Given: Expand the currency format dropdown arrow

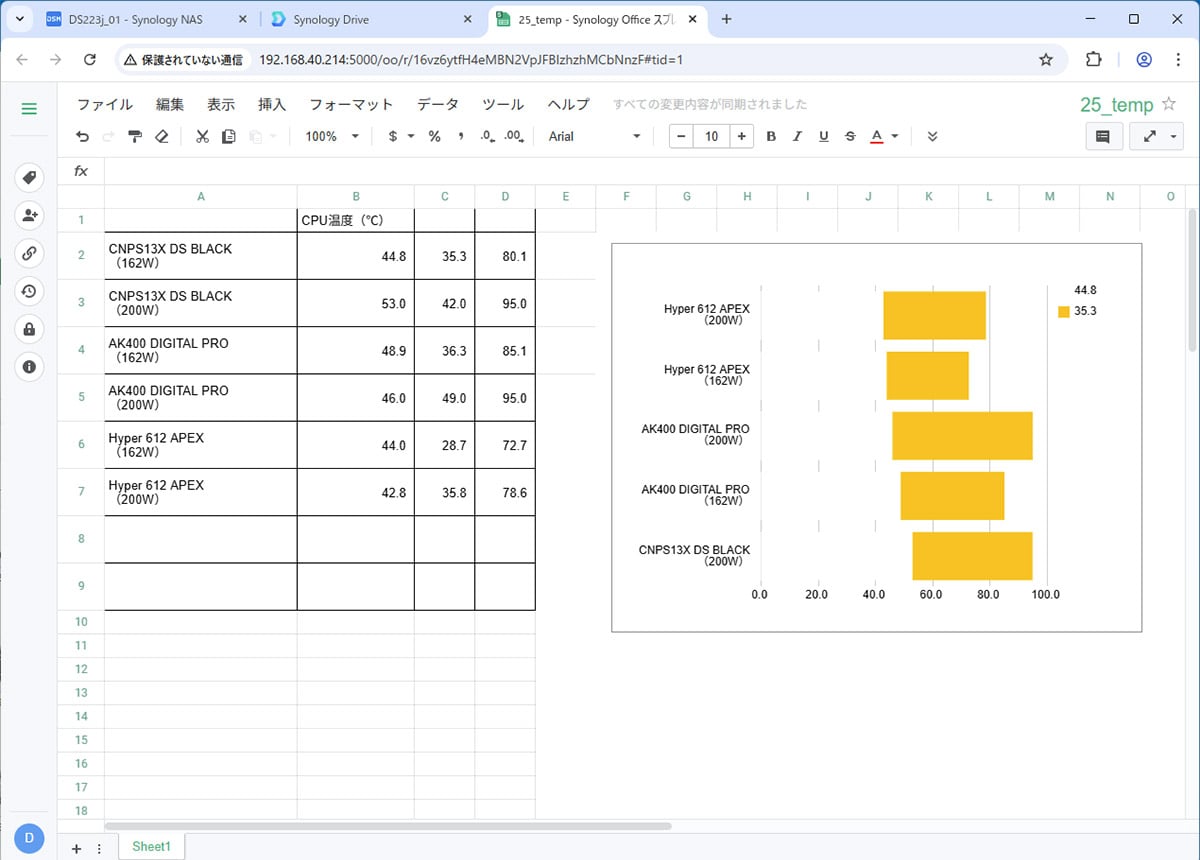Looking at the screenshot, I should [411, 137].
